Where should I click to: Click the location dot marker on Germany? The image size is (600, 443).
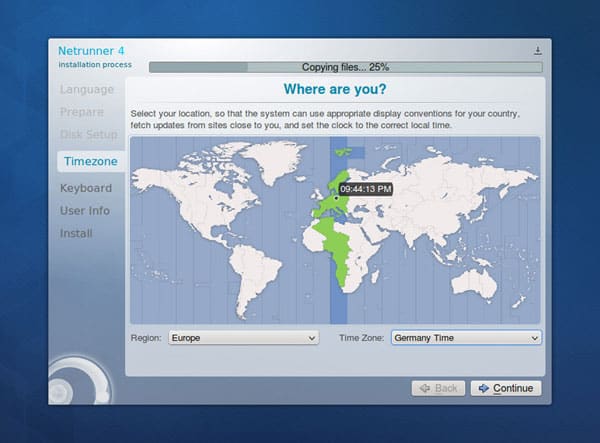(336, 198)
